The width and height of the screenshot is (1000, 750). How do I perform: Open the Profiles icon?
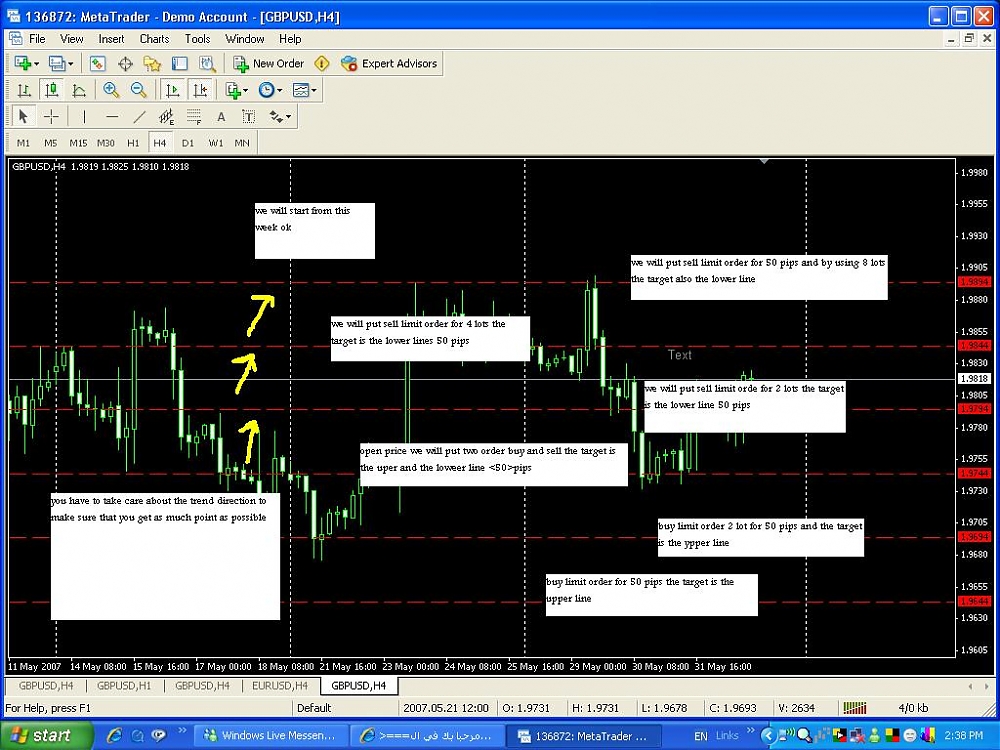click(57, 63)
